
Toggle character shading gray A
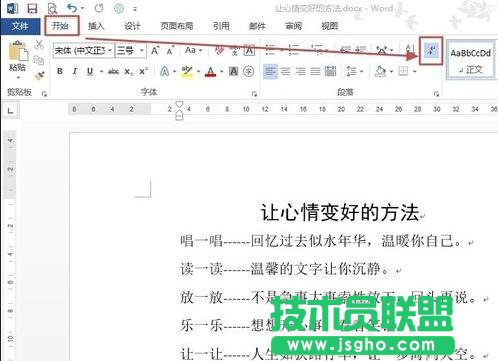tap(233, 71)
